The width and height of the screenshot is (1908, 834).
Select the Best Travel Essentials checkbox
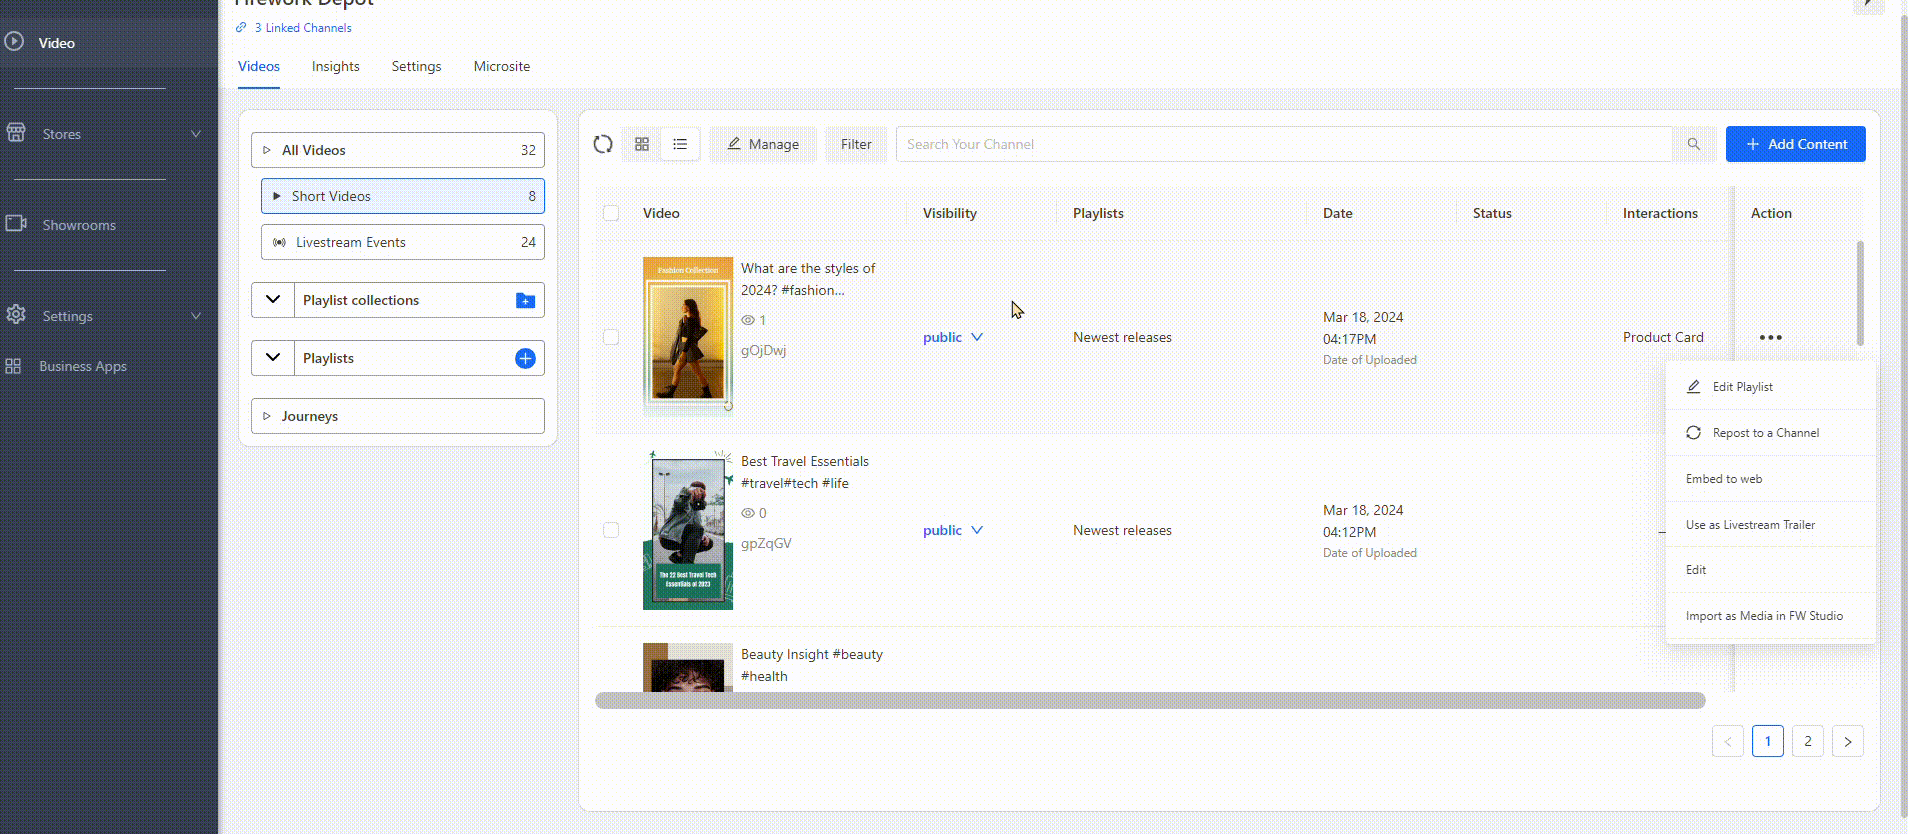coord(611,530)
